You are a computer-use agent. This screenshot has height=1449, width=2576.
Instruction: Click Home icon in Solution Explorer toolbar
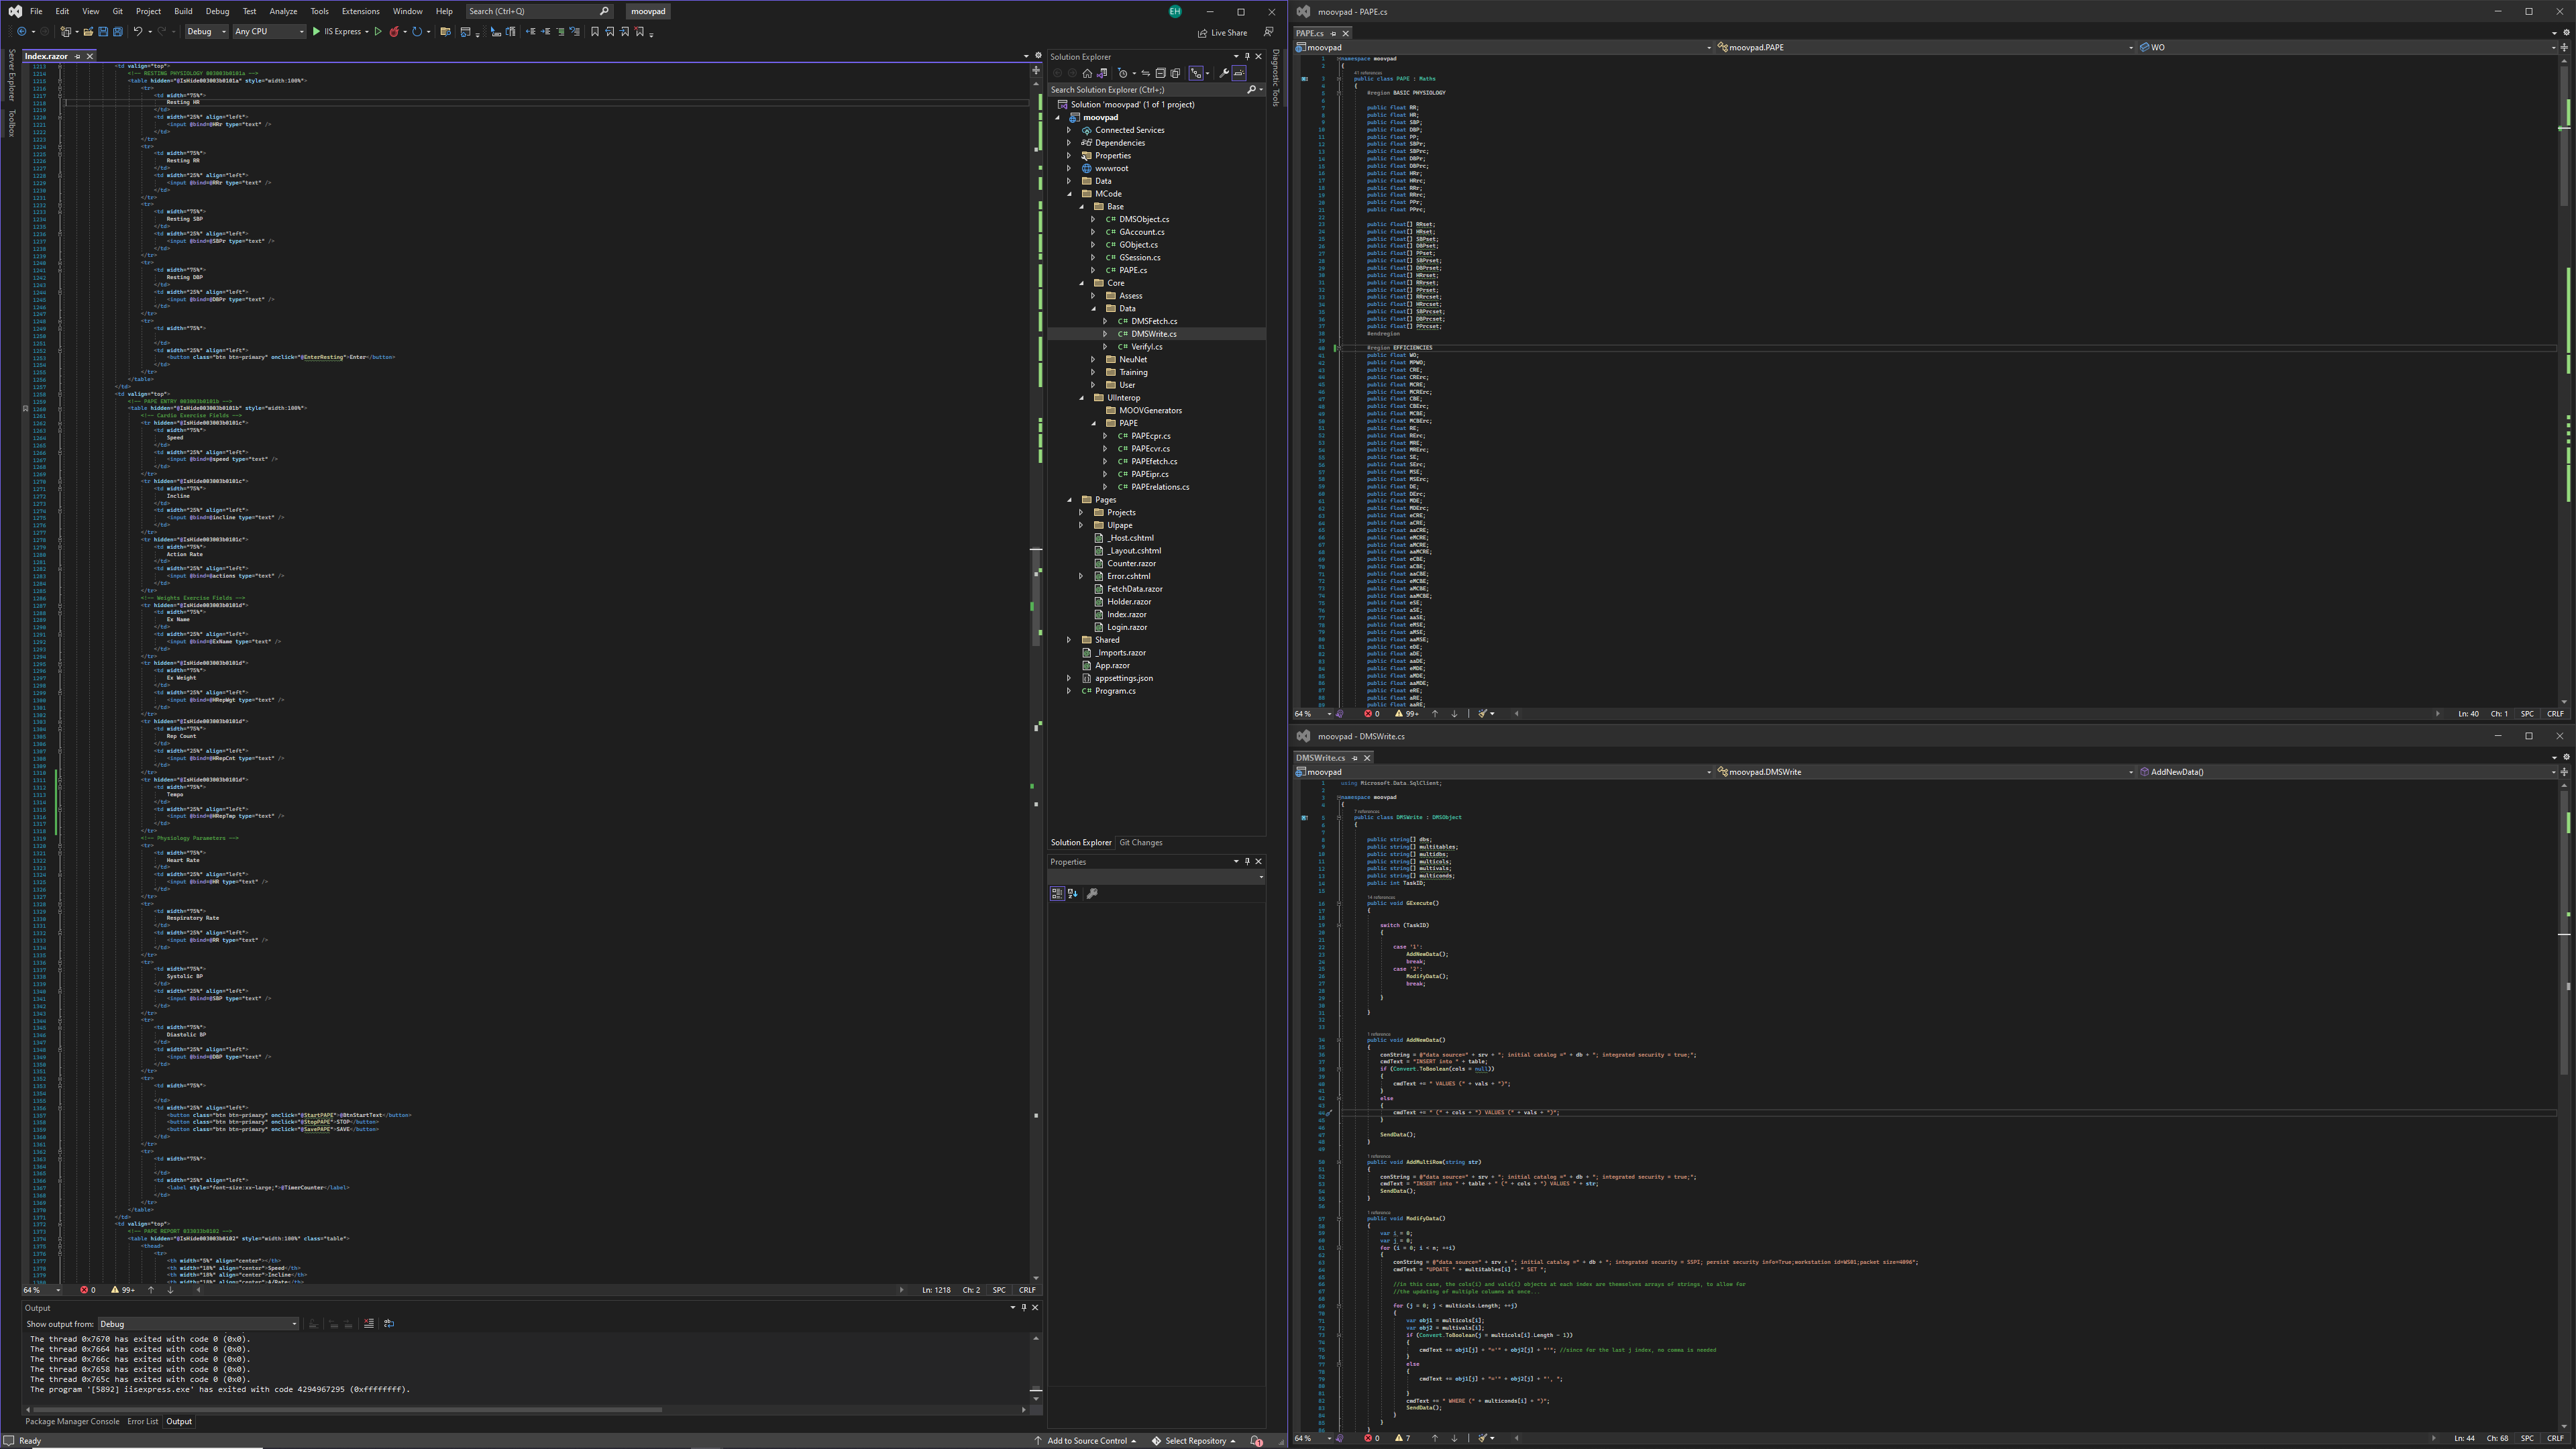tap(1087, 73)
